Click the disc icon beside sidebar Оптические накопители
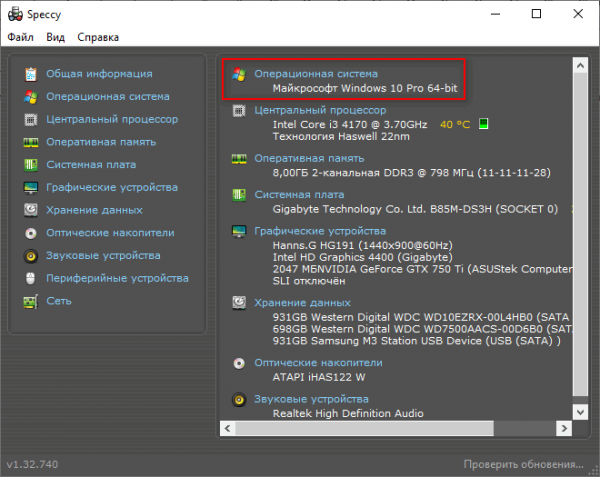This screenshot has width=600, height=477. pyautogui.click(x=31, y=233)
